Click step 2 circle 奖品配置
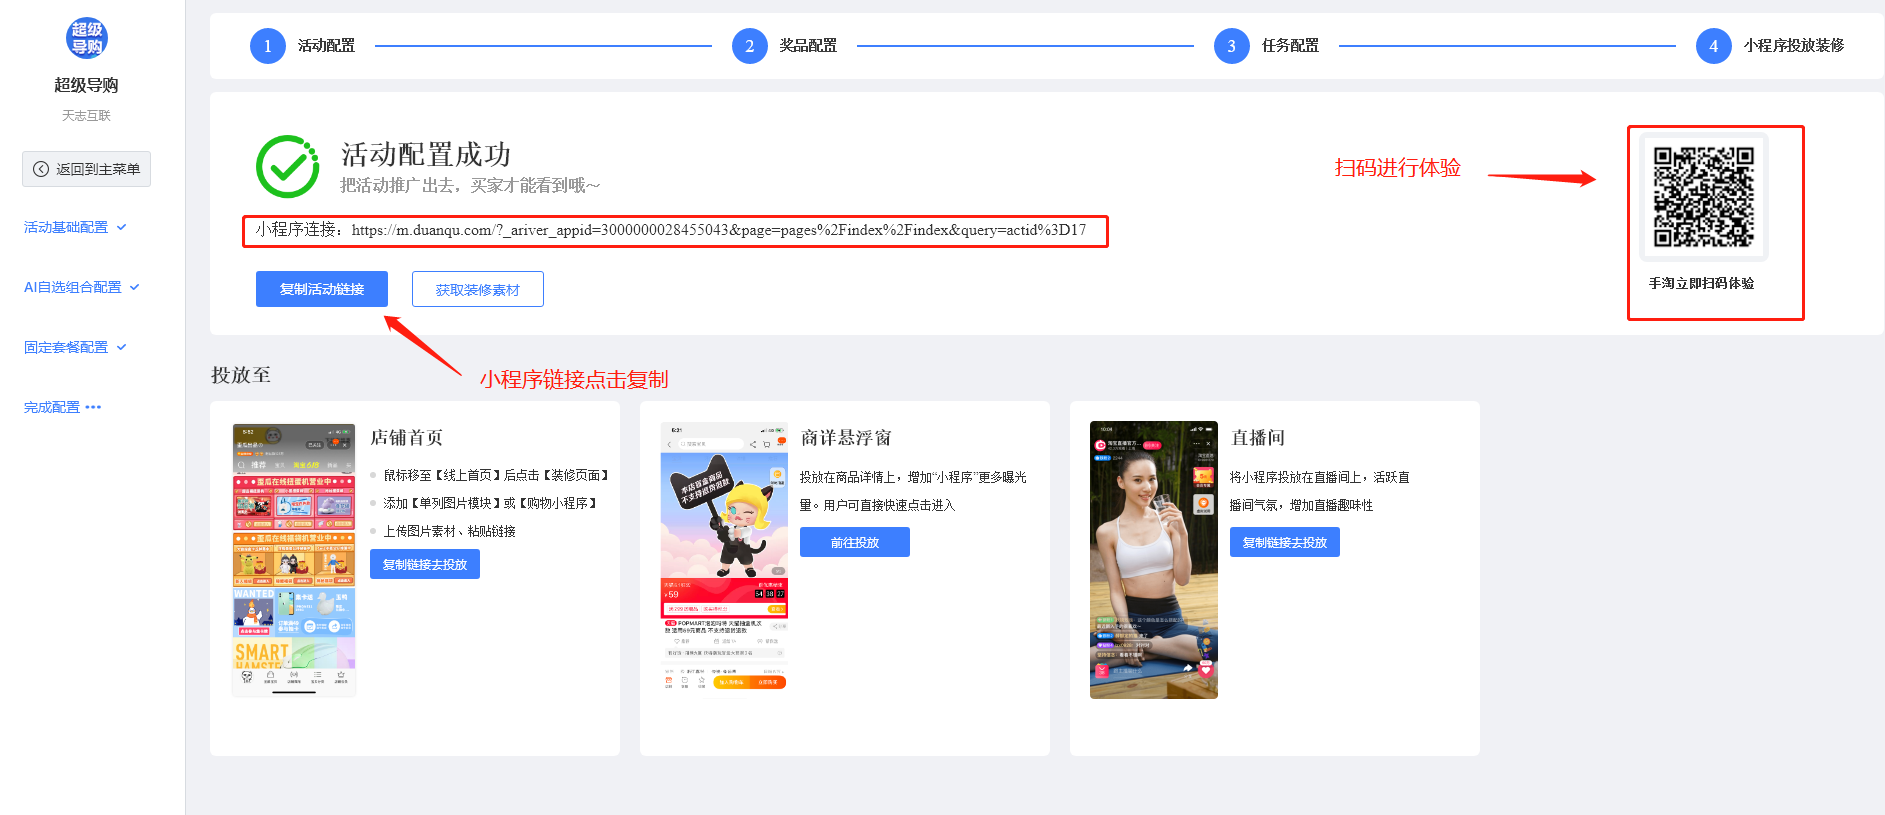The width and height of the screenshot is (1885, 815). tap(750, 46)
